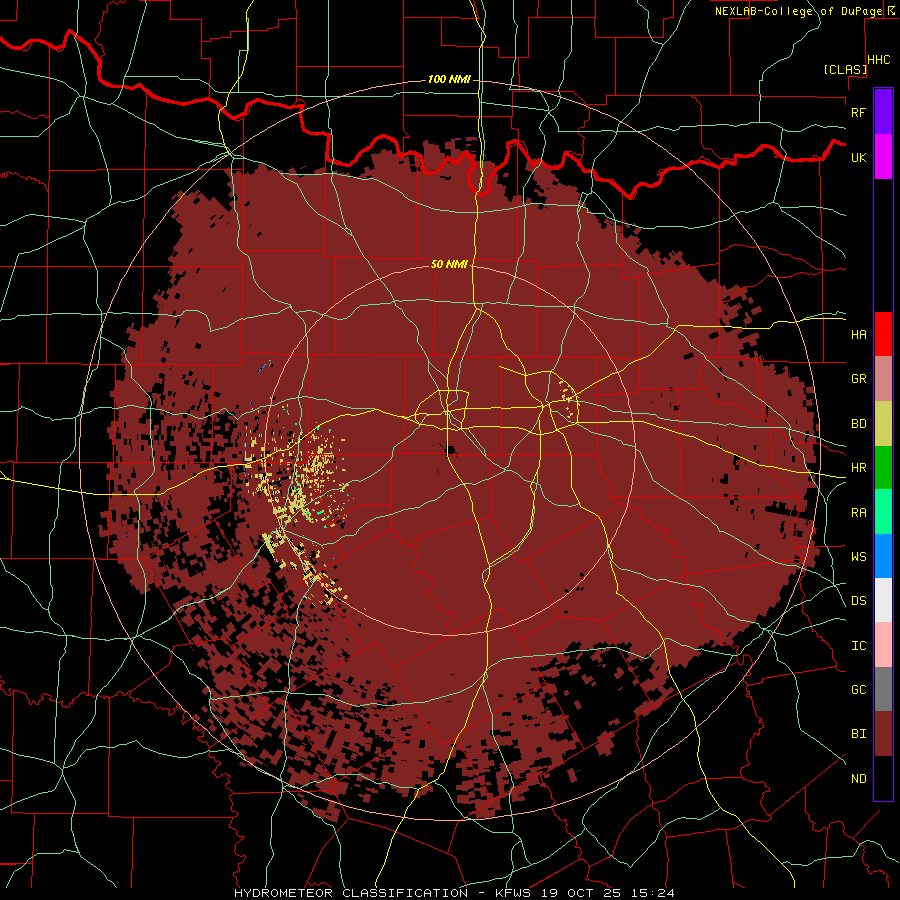Select the gray GC legend swatch

883,689
